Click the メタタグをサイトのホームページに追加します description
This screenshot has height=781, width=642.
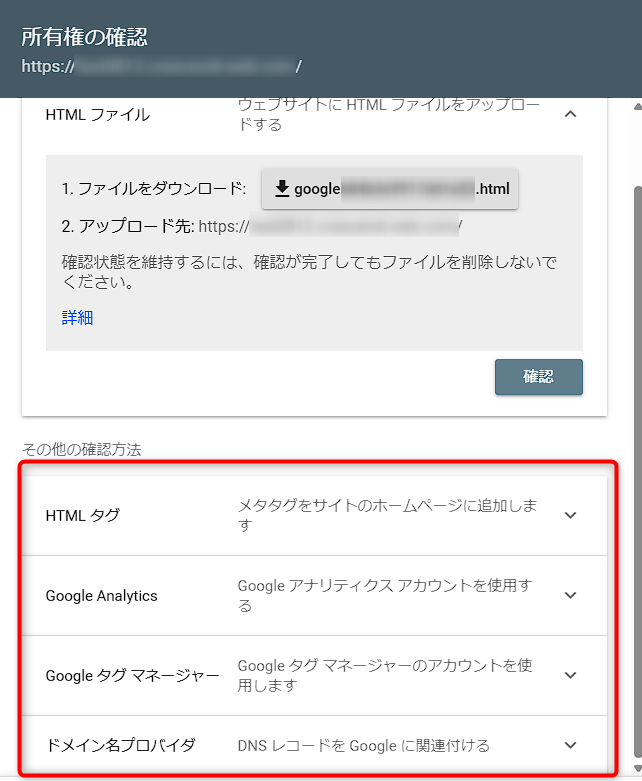pyautogui.click(x=387, y=515)
